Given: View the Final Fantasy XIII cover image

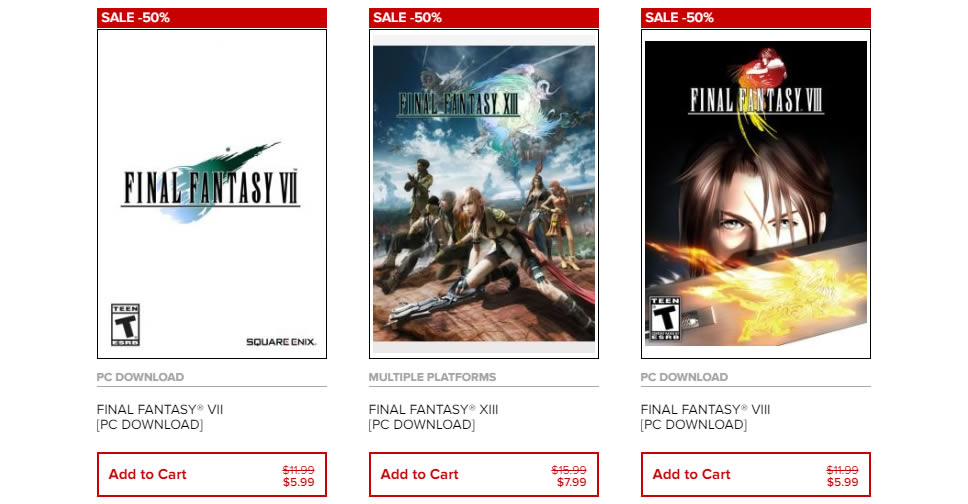Looking at the screenshot, I should point(484,195).
